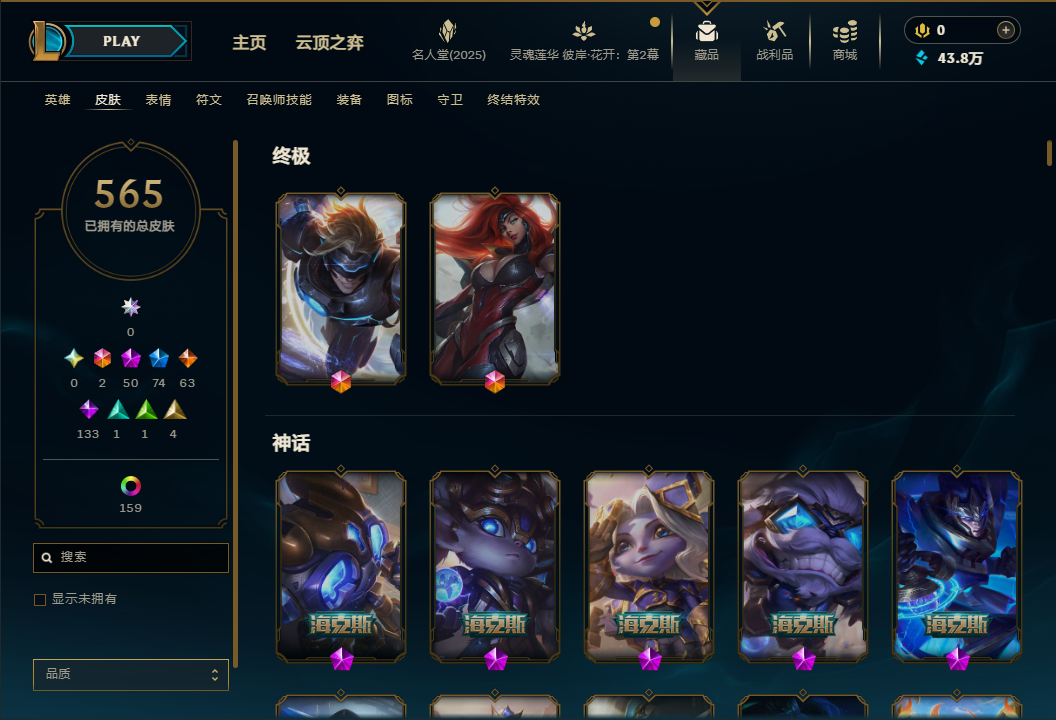Switch to the 英雄 champions tab

57,100
